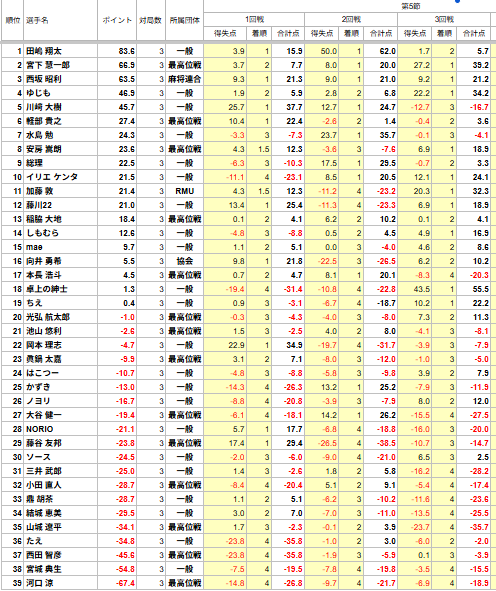Click the 麻将連合 affiliation cell
The width and height of the screenshot is (496, 591).
point(185,79)
